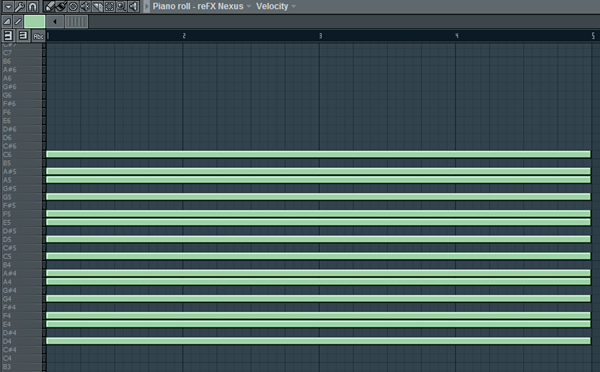Select the Mute tool
Screen dimensions: 600x372
coord(85,7)
